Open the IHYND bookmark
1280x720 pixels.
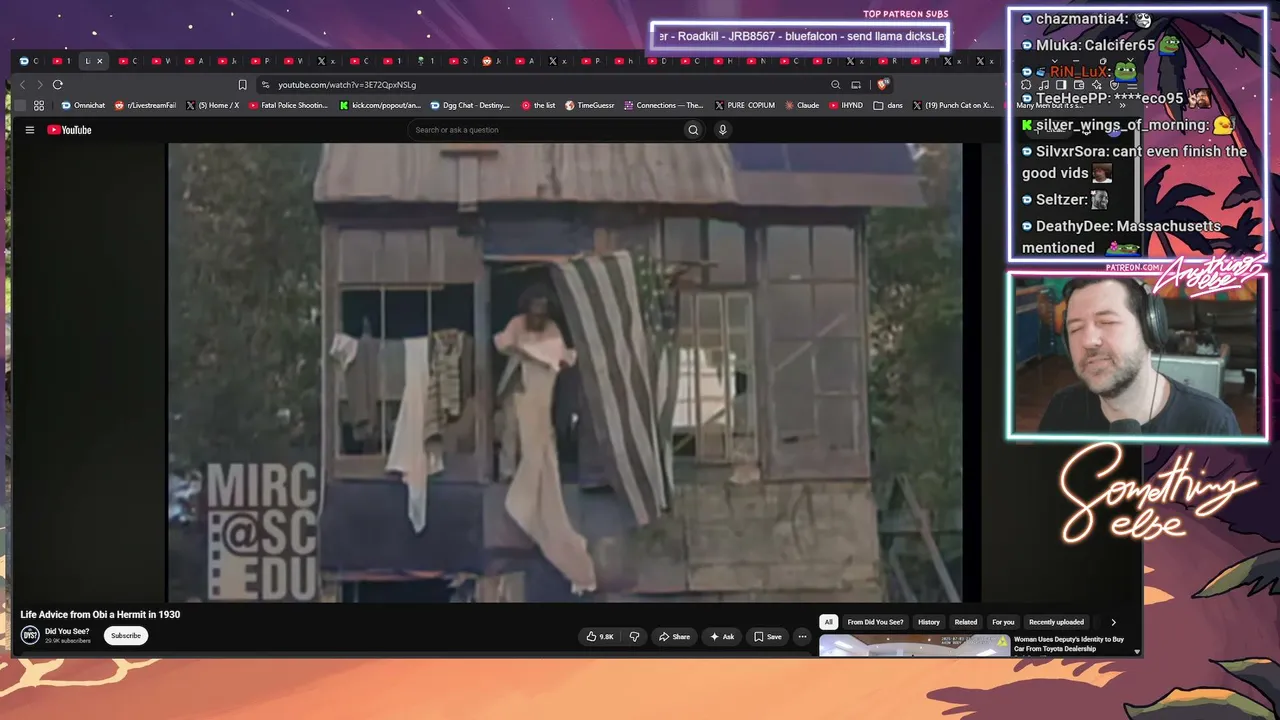point(846,105)
